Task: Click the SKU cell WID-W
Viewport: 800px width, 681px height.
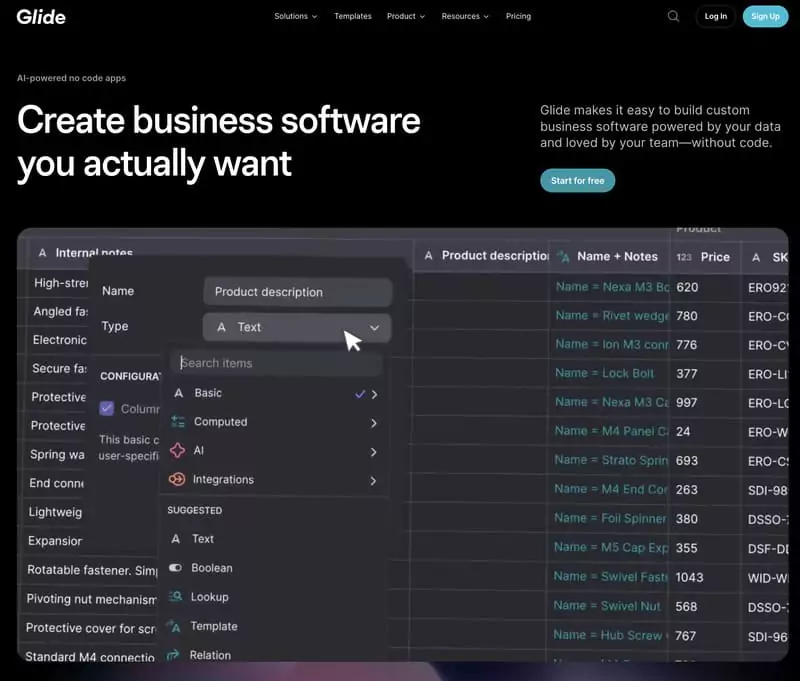Action: [767, 578]
